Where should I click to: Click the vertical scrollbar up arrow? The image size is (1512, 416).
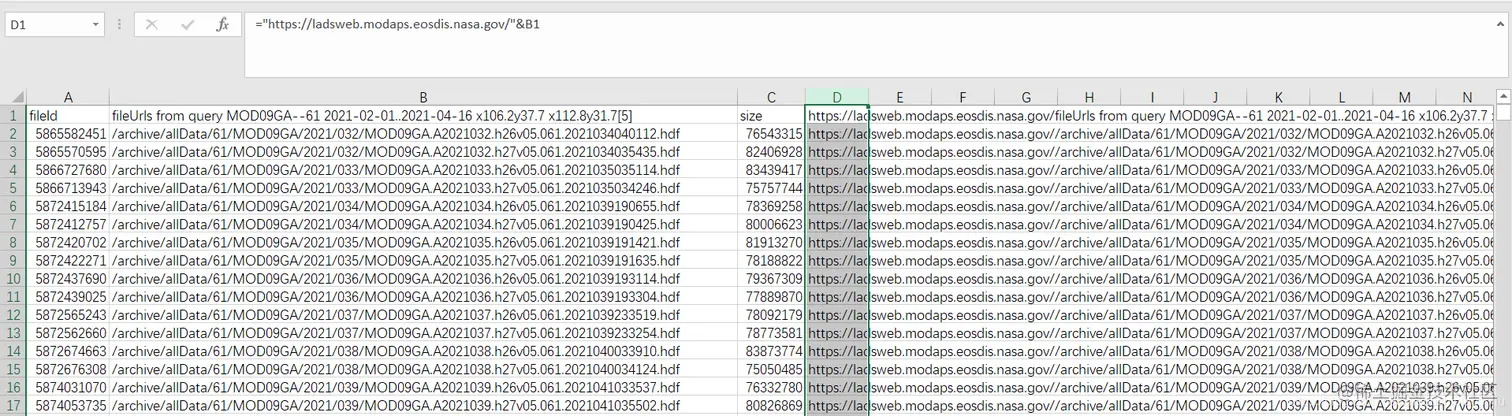pos(1503,97)
